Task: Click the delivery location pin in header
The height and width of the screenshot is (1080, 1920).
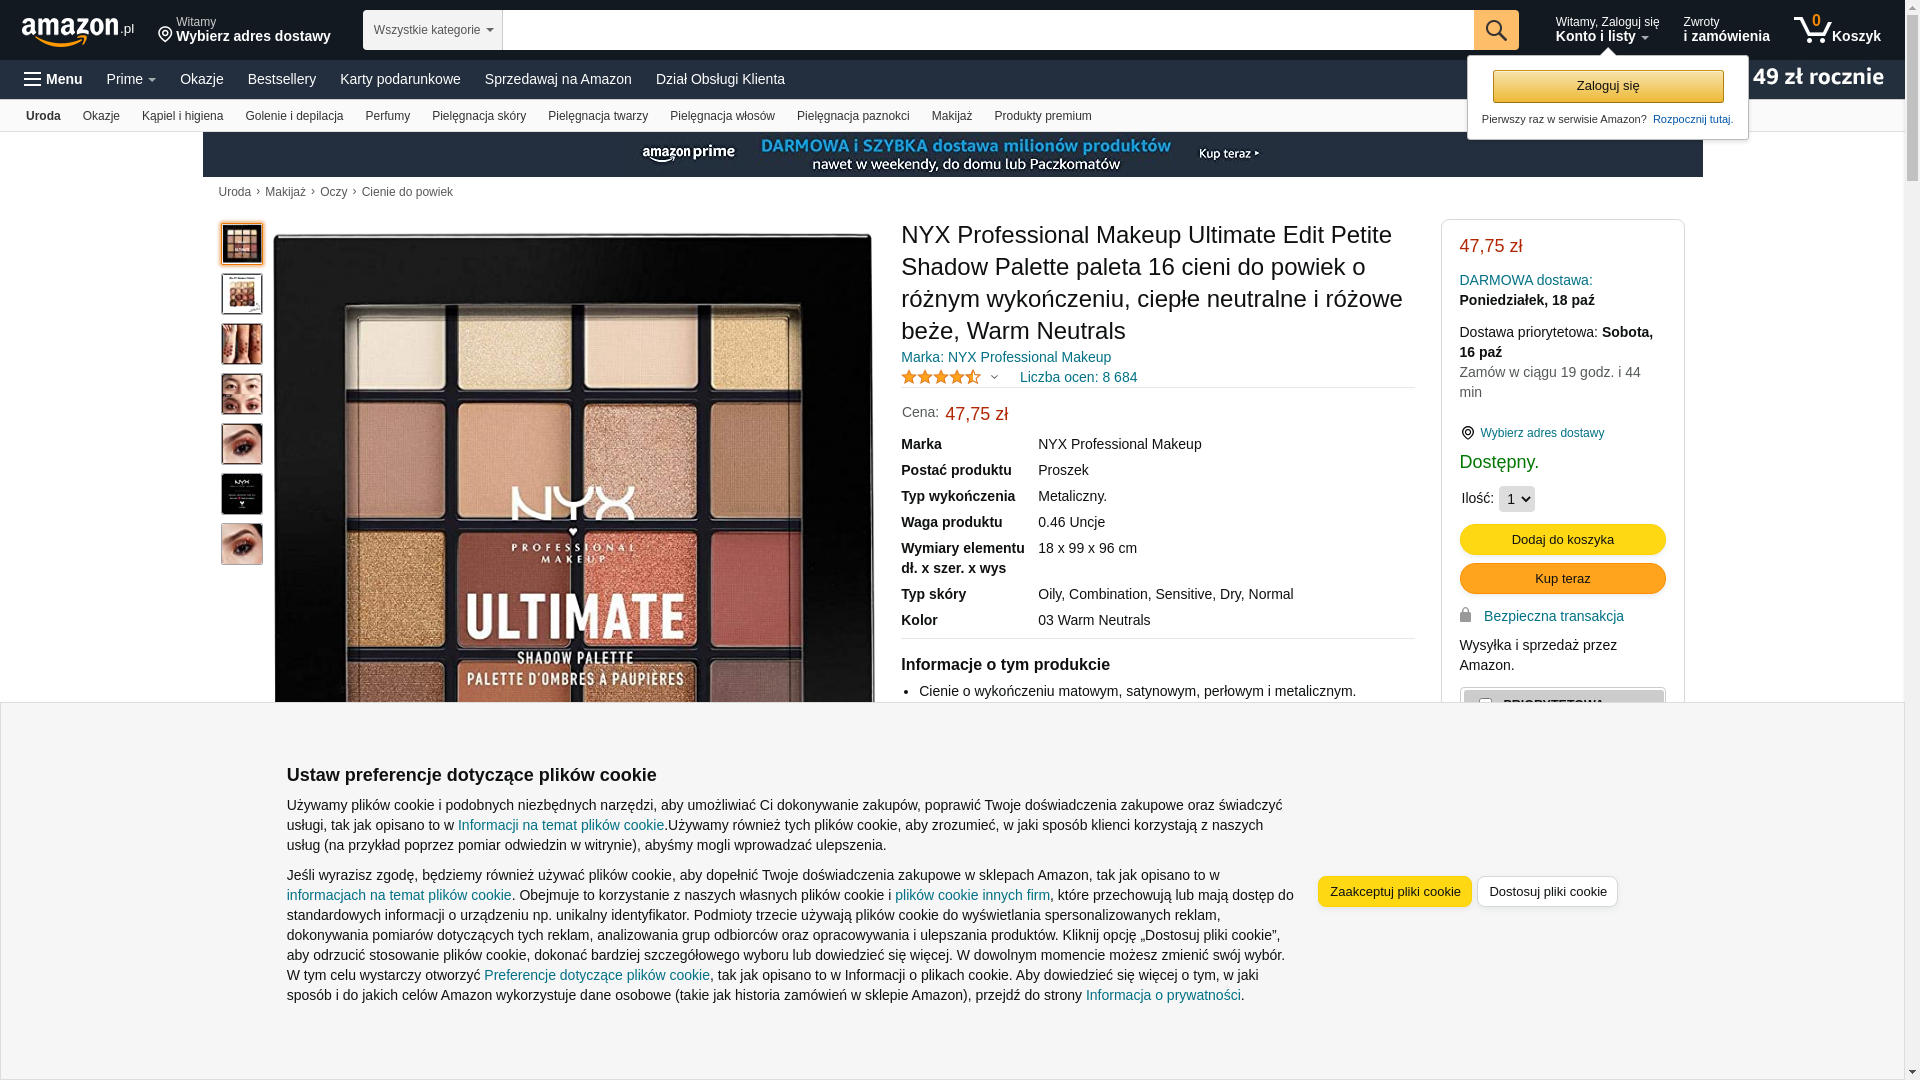Action: coord(165,35)
